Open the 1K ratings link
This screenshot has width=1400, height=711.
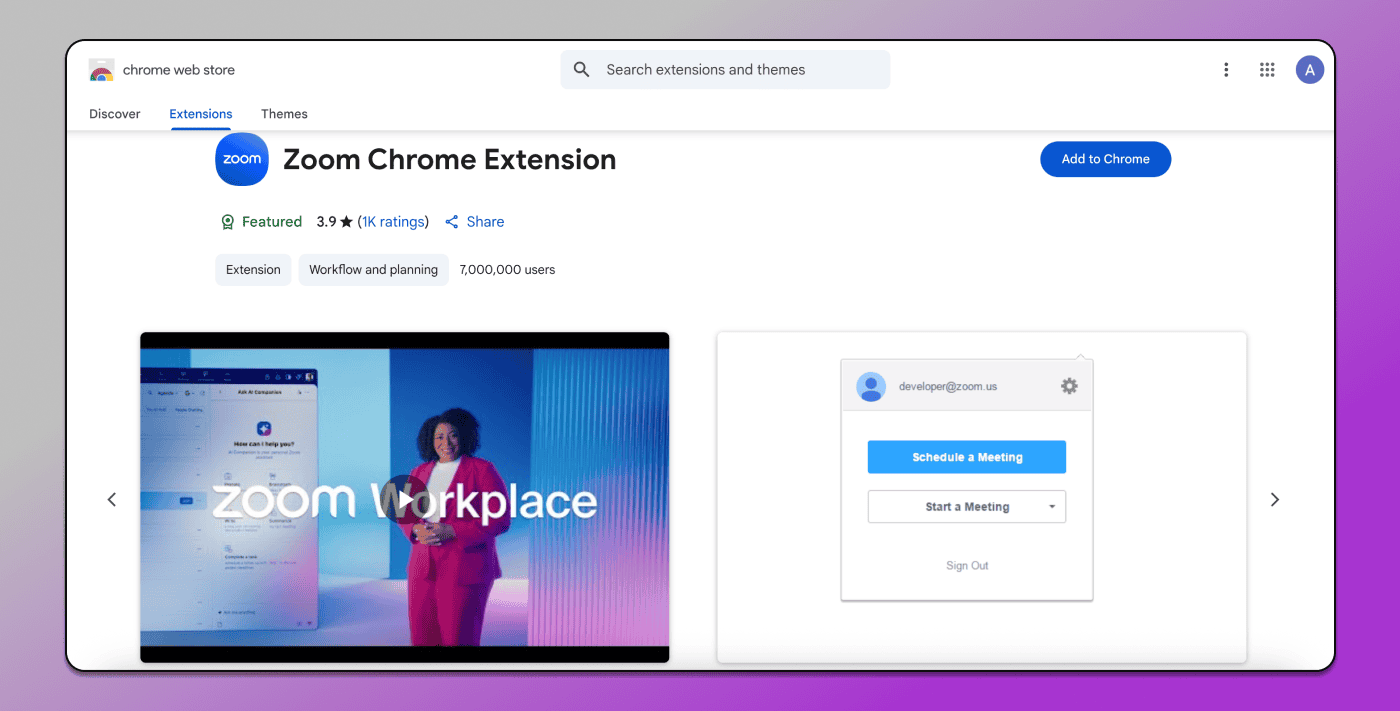coord(395,222)
